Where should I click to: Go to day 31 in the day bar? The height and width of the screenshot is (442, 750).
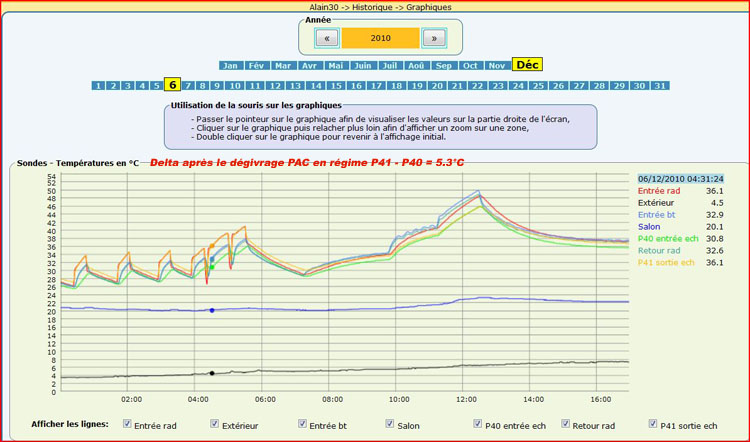click(659, 86)
